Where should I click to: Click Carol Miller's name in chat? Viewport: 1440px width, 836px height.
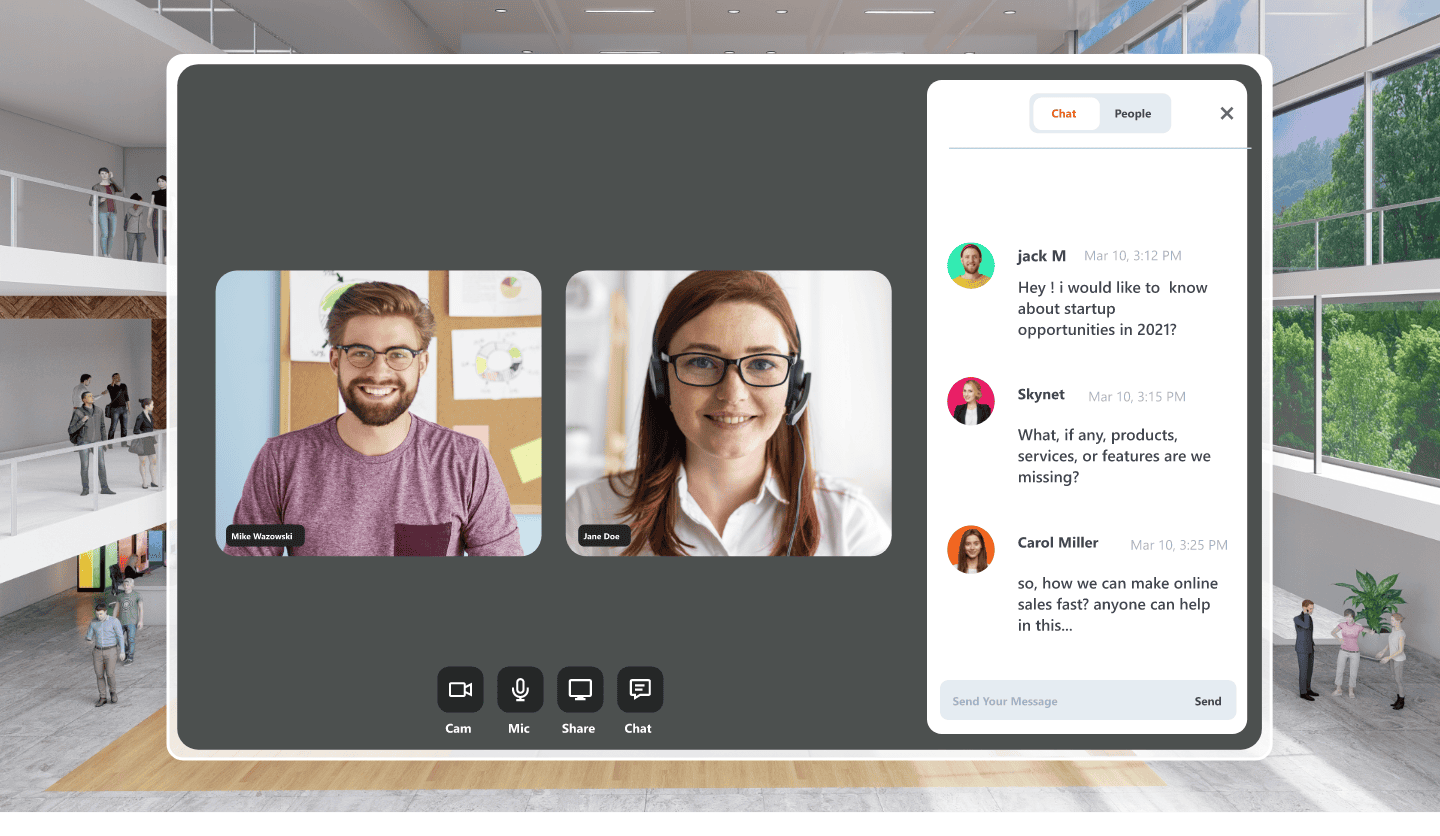pos(1058,542)
